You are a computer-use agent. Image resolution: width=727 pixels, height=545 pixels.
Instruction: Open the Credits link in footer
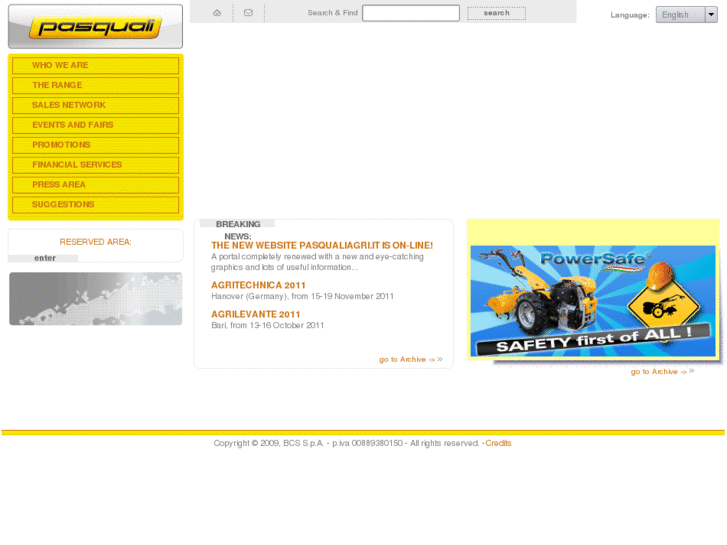click(498, 443)
